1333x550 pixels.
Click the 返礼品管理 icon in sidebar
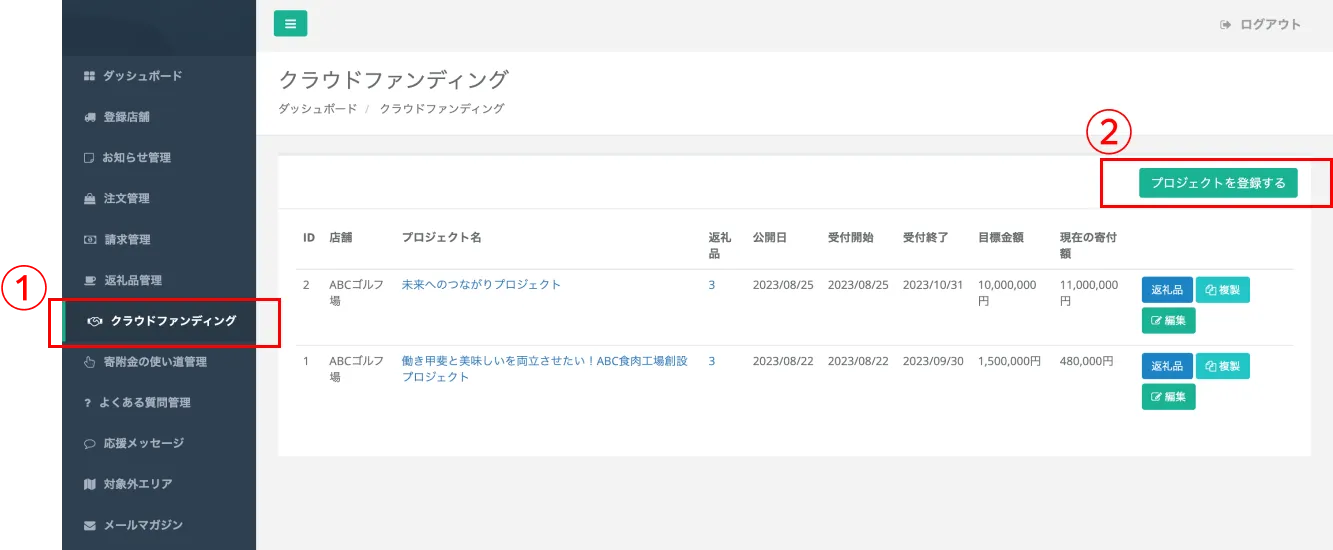[x=89, y=281]
